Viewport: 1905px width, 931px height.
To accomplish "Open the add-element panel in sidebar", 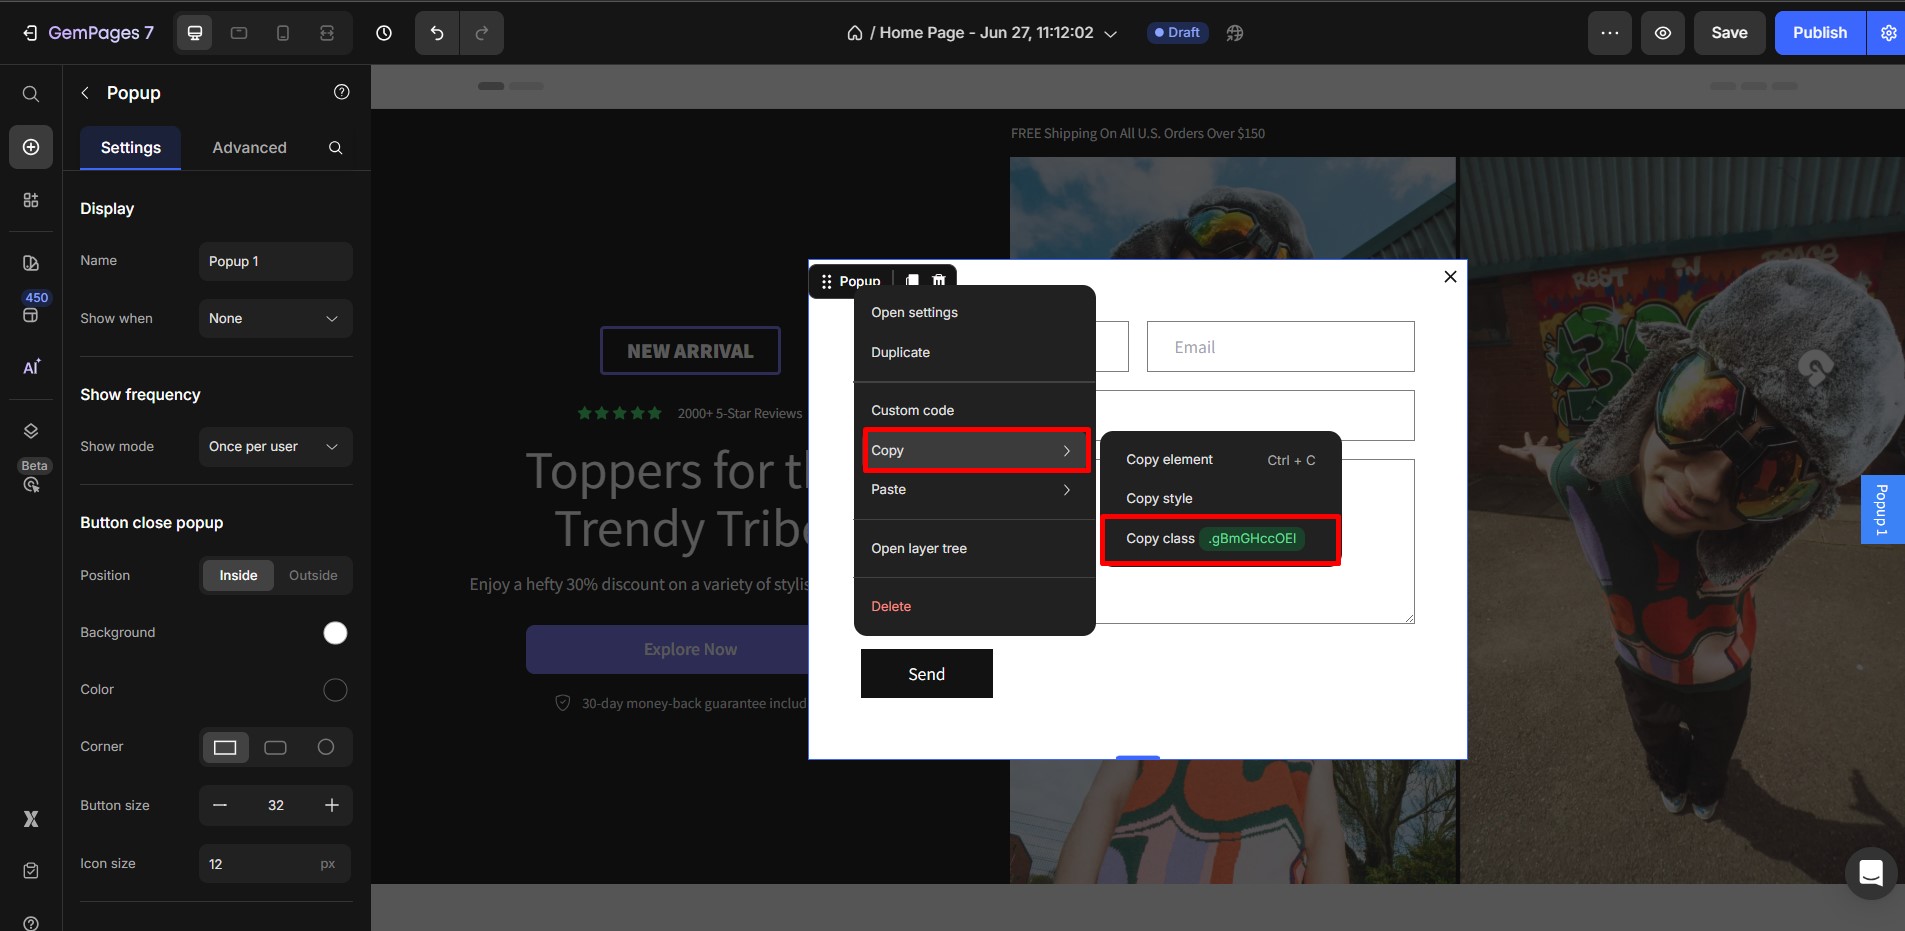I will point(30,147).
